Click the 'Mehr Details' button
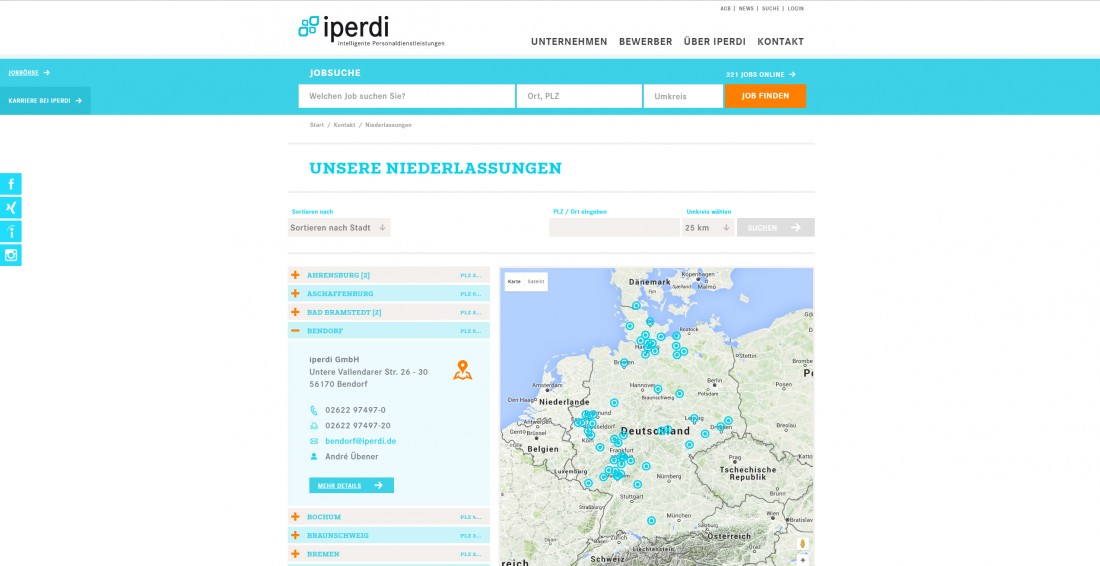 click(351, 485)
